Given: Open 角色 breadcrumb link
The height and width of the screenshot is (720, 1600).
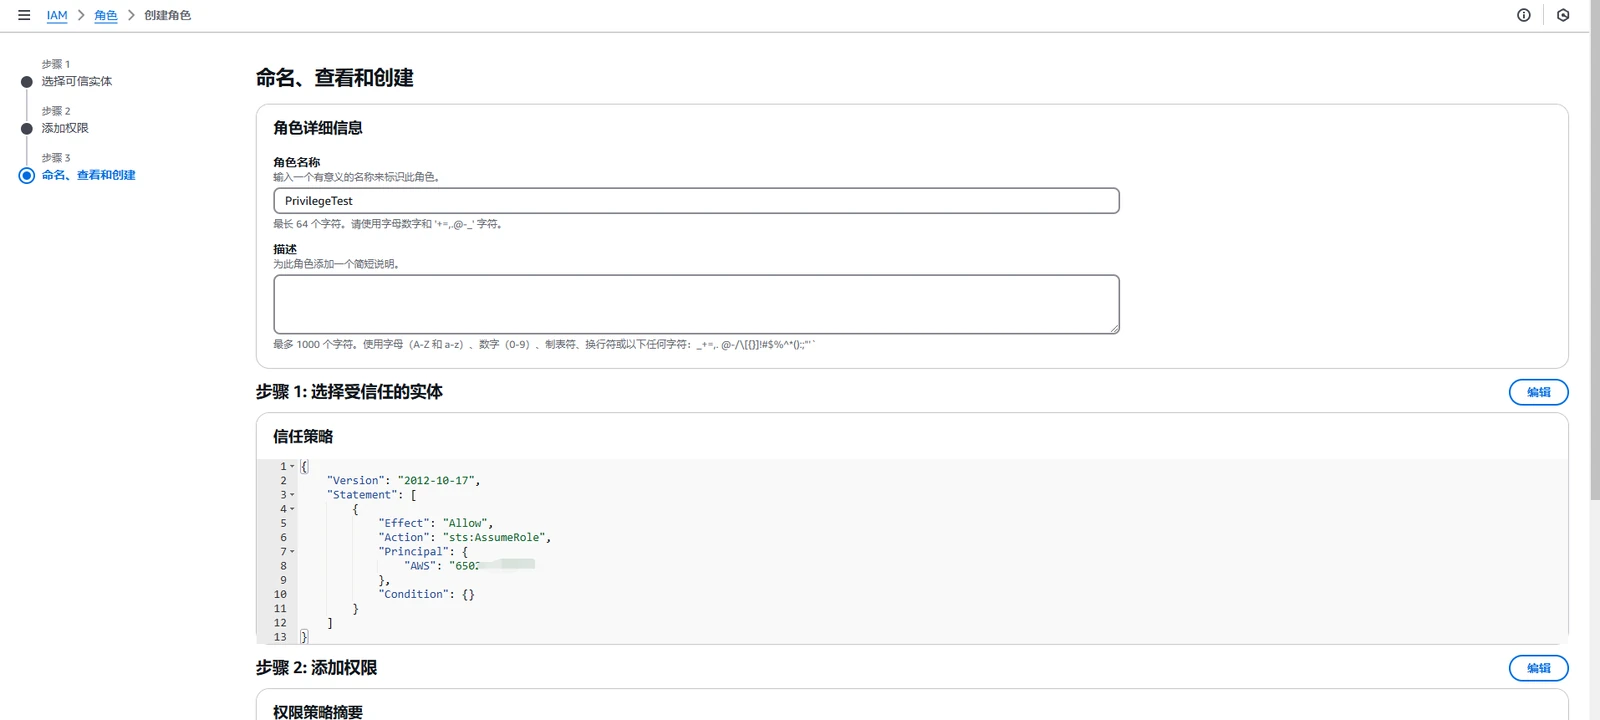Looking at the screenshot, I should point(105,15).
